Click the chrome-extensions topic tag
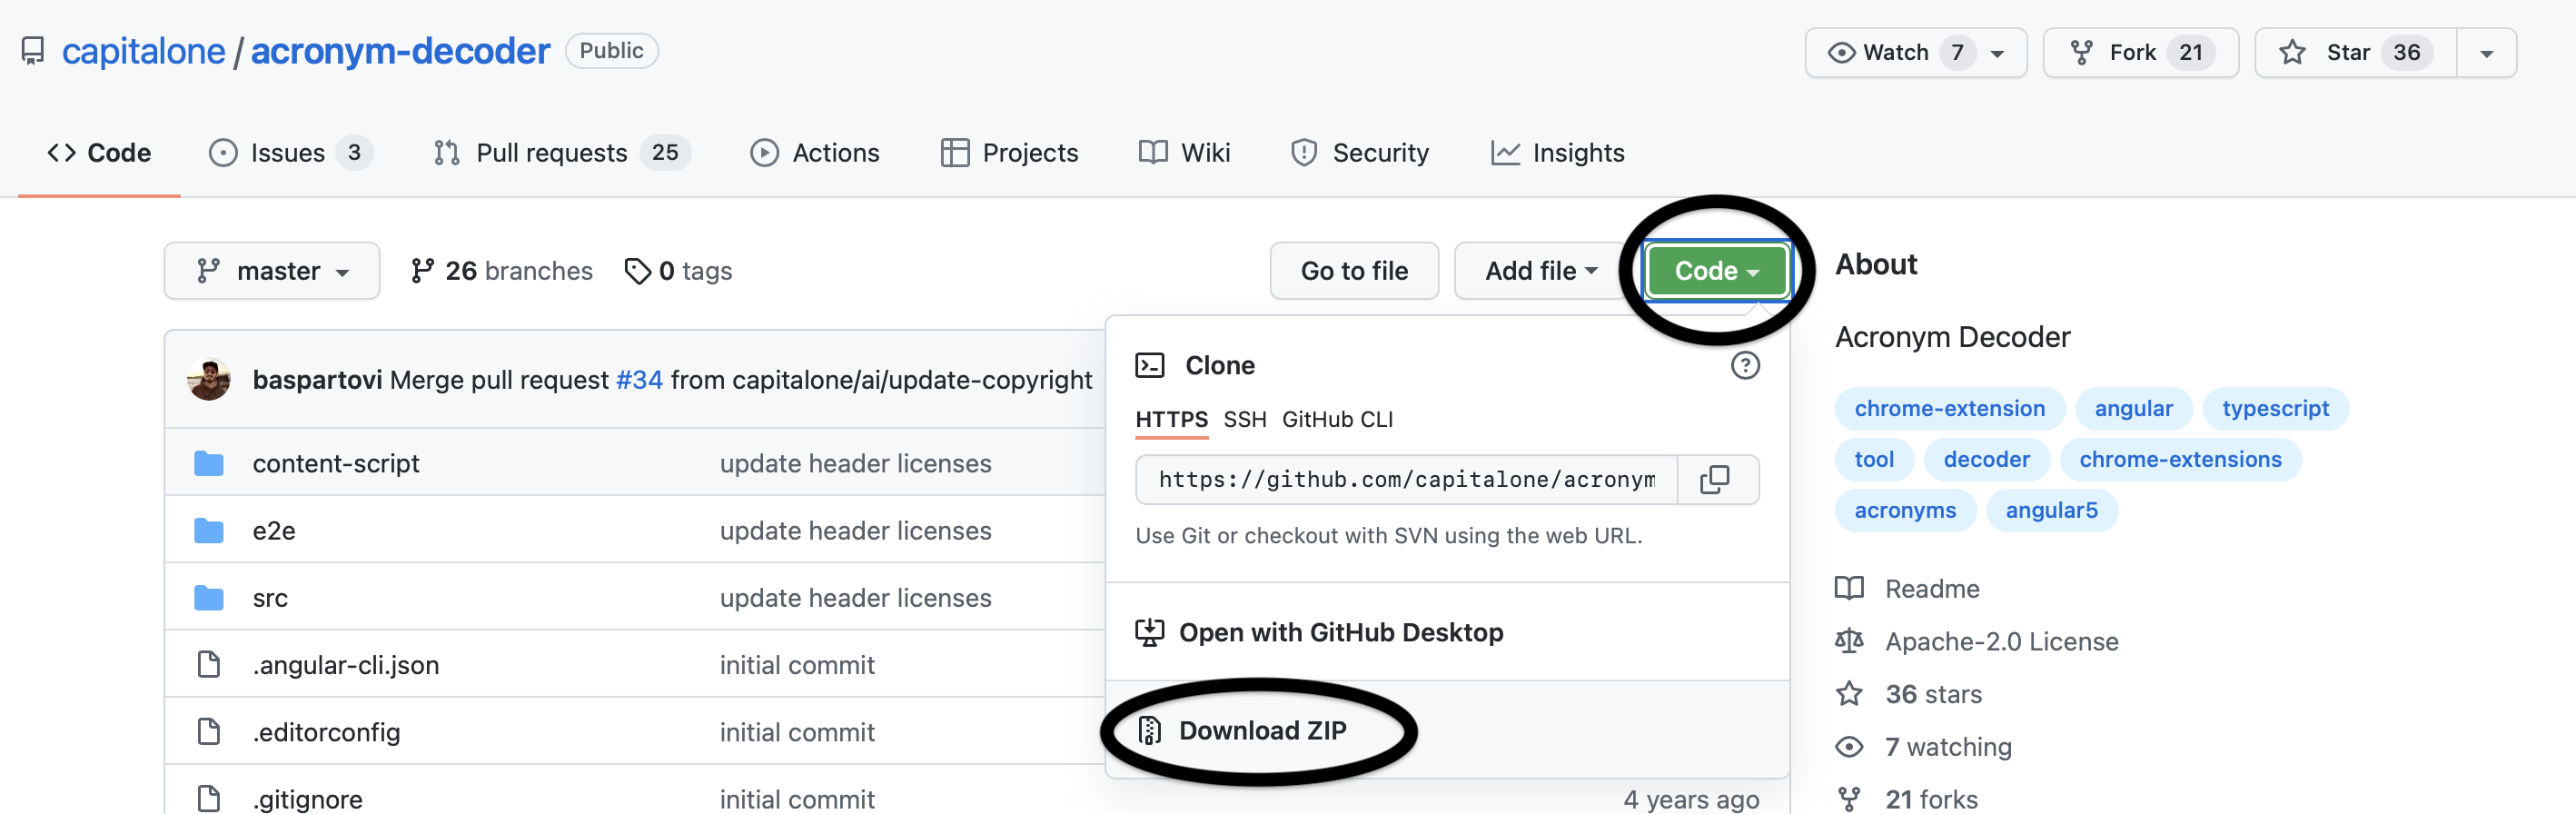The height and width of the screenshot is (814, 2576). [2180, 460]
